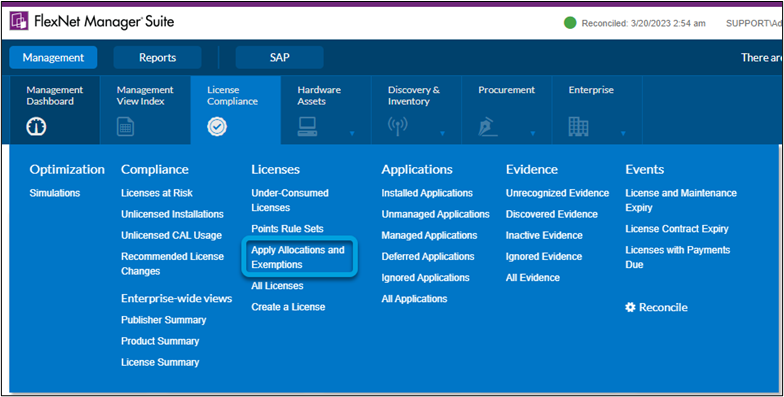Image resolution: width=784 pixels, height=397 pixels.
Task: Open Unrecognized Evidence
Action: [558, 193]
